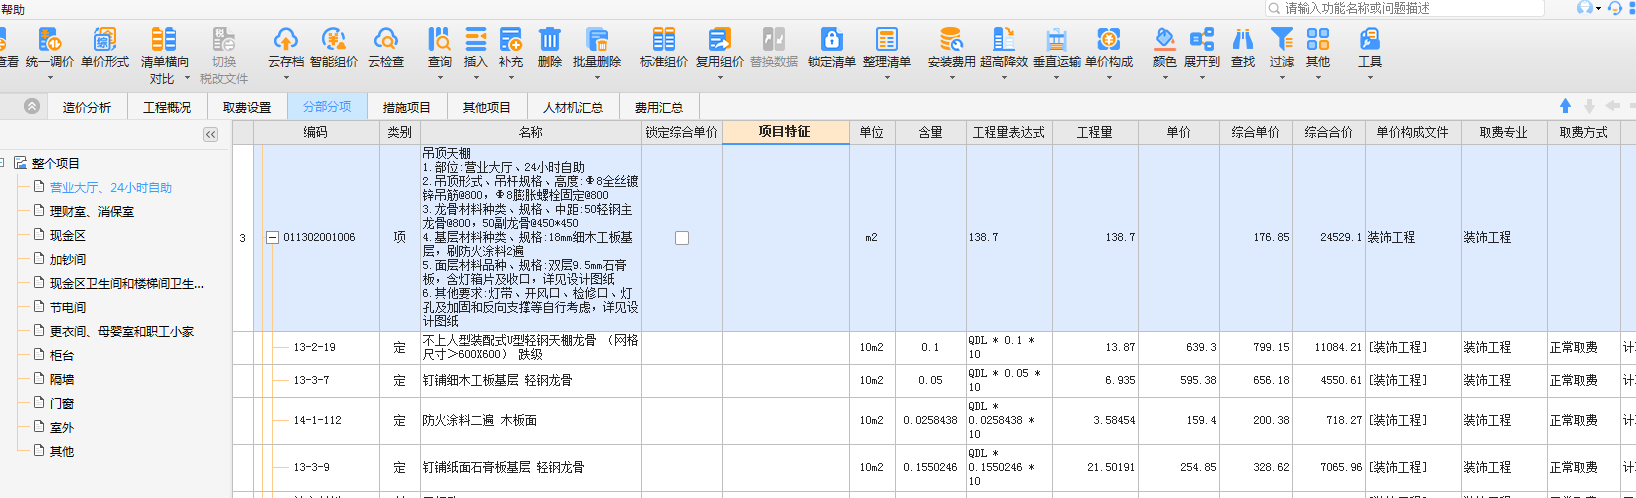The height and width of the screenshot is (498, 1636).
Task: Open the dropdown under 过滤
Action: click(x=1282, y=77)
